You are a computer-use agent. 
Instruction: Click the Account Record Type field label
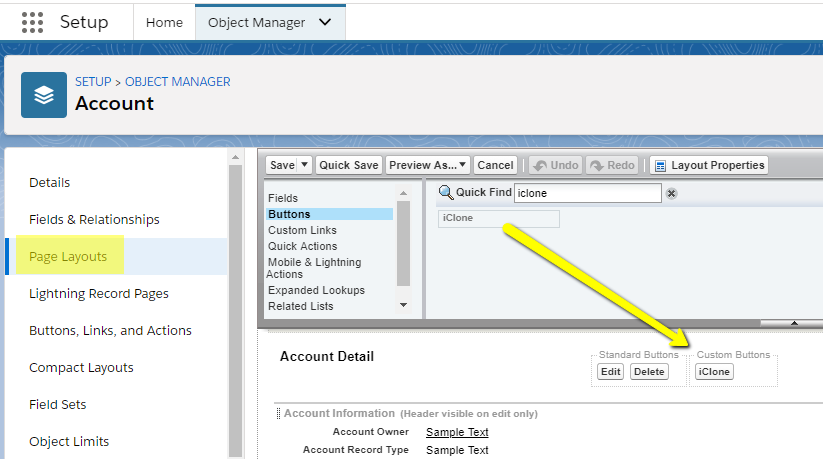(x=356, y=450)
